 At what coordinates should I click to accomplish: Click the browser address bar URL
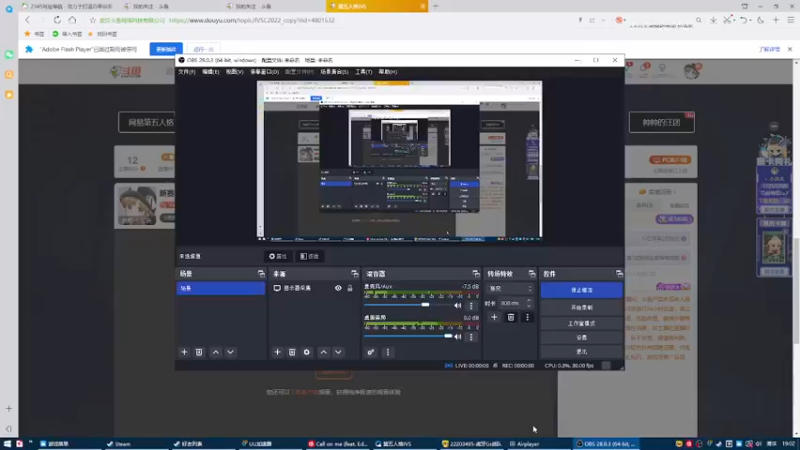click(252, 20)
